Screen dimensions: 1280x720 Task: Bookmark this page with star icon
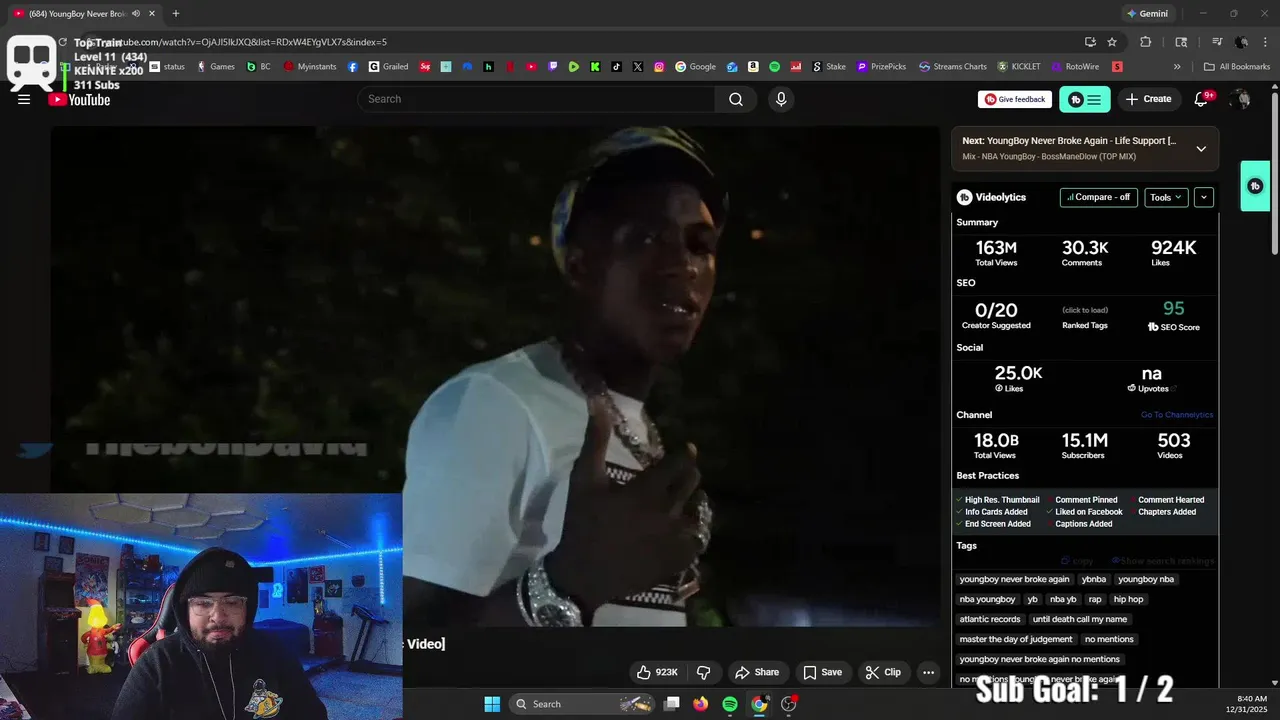[x=1112, y=42]
